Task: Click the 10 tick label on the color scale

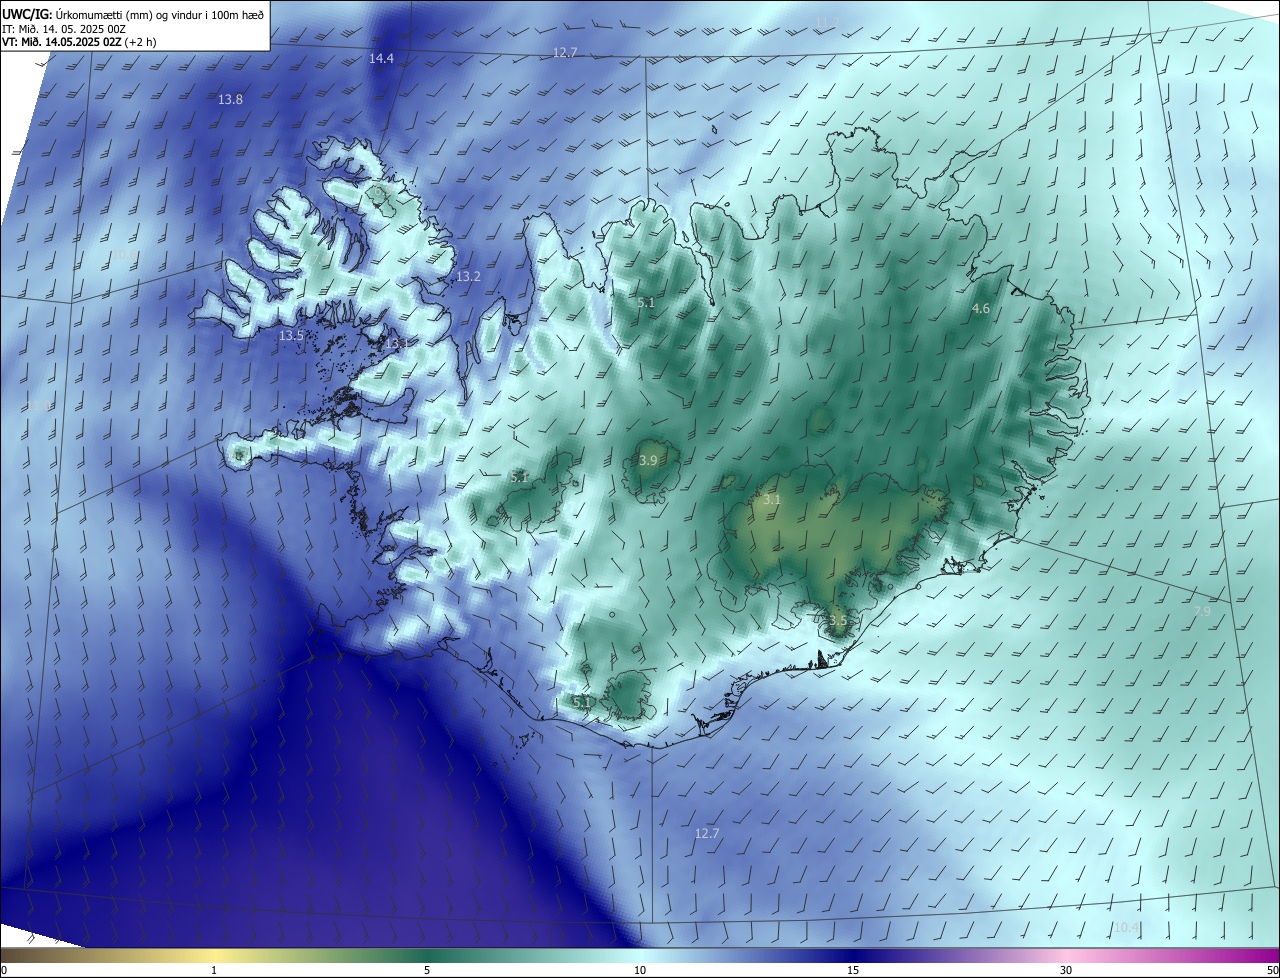Action: (x=640, y=971)
